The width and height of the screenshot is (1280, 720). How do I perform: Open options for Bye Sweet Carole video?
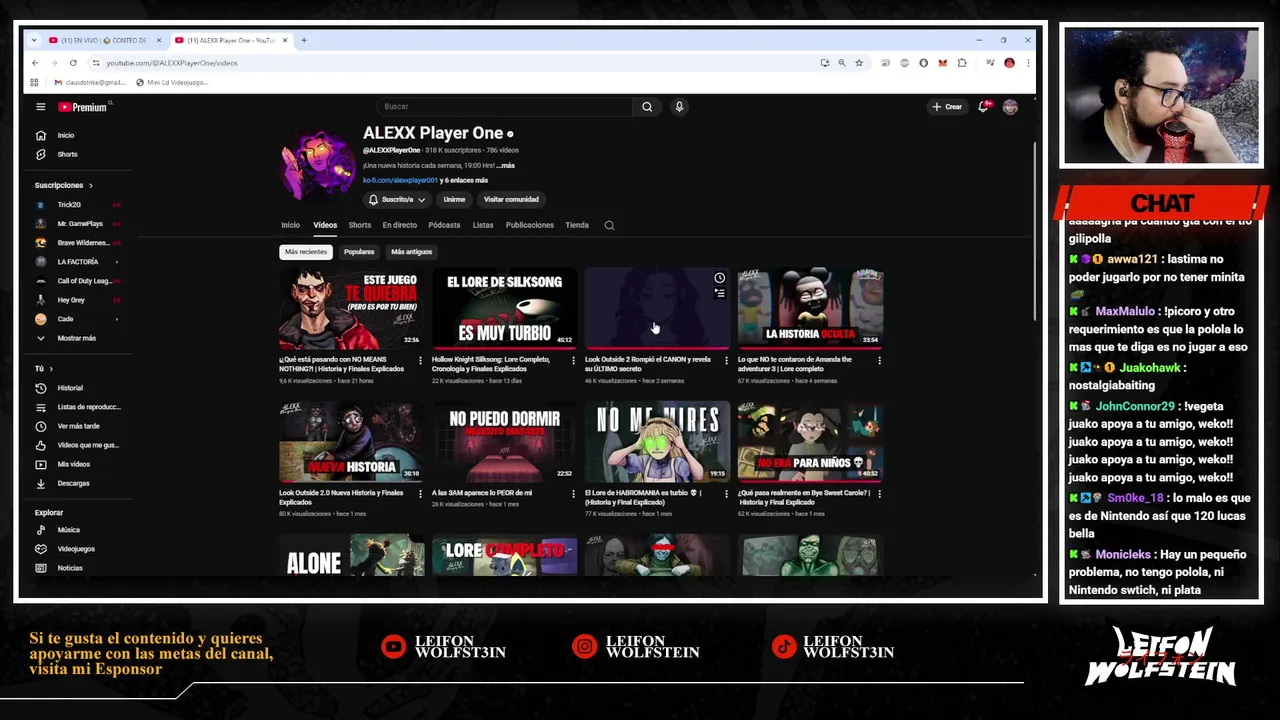click(879, 493)
